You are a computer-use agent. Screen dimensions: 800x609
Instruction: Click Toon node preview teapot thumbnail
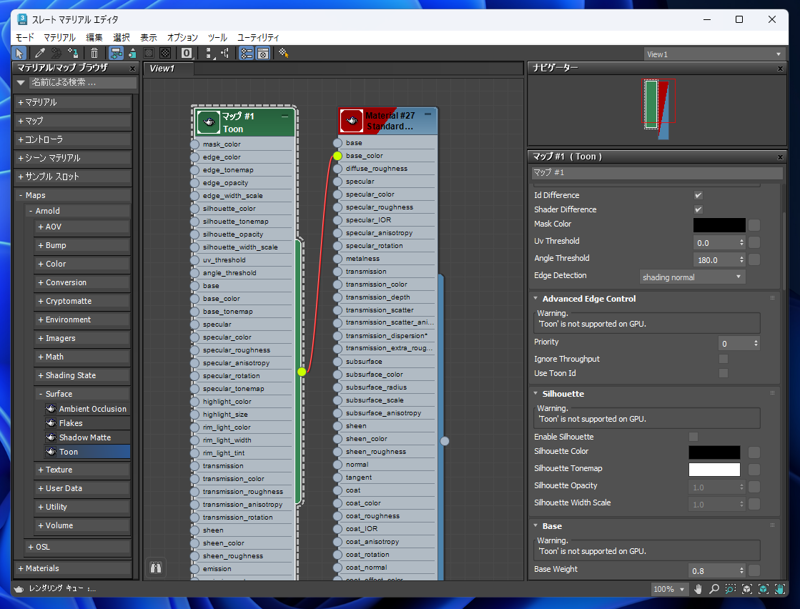click(x=208, y=122)
